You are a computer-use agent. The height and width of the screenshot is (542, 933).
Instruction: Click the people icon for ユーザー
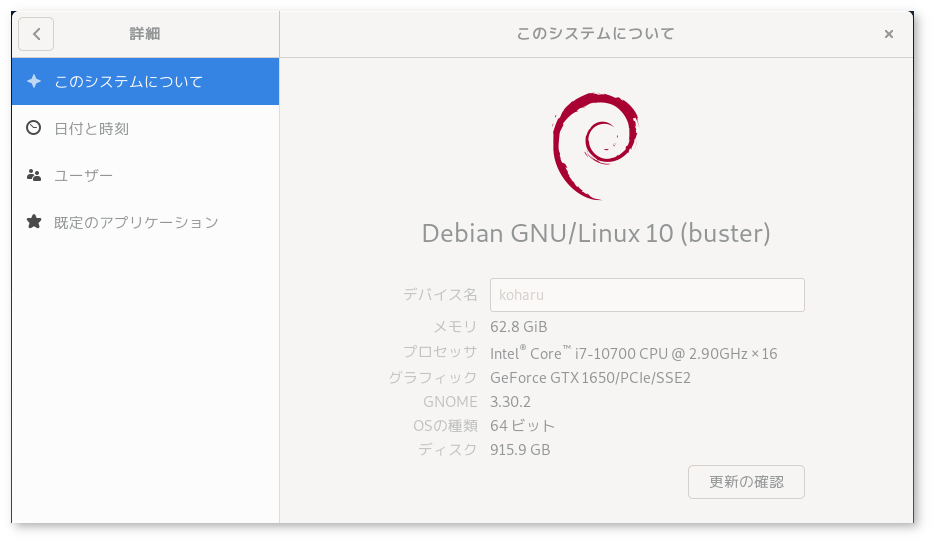point(34,175)
